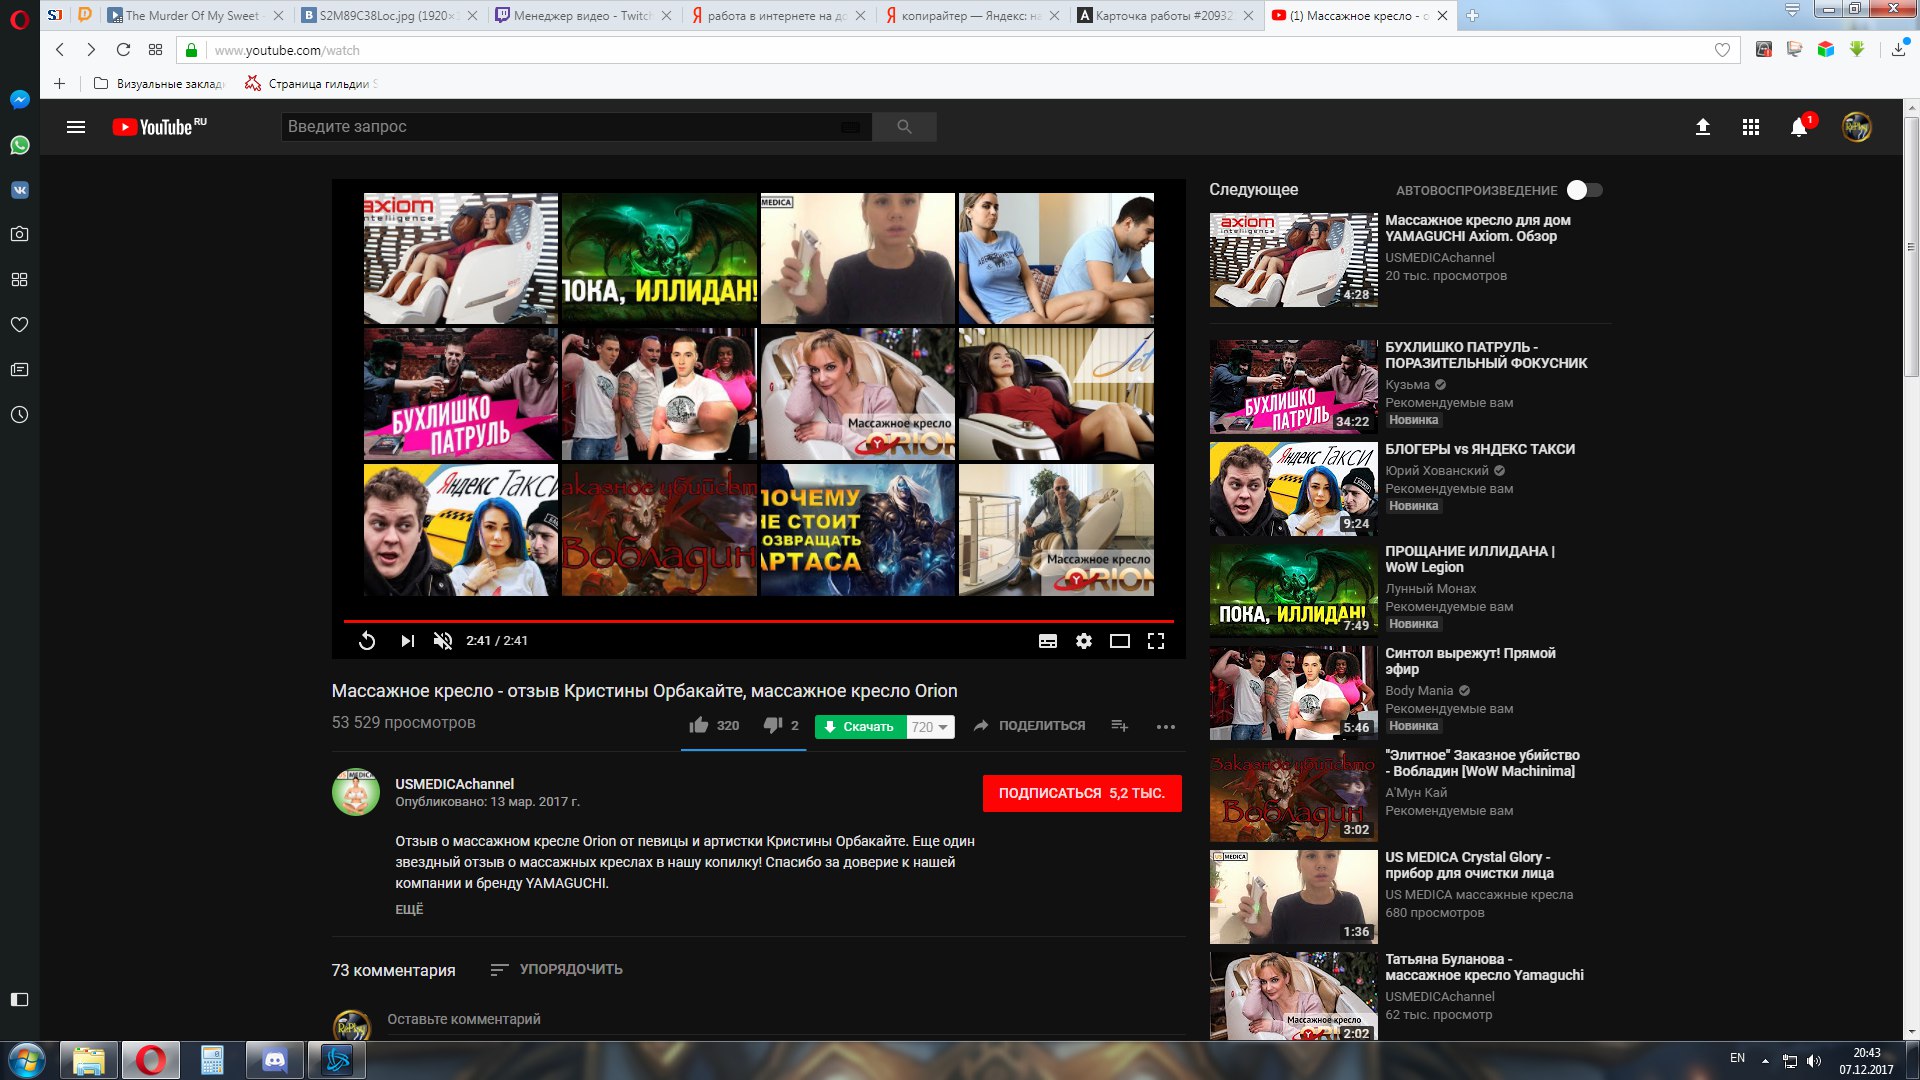
Task: Add page to bookmarks heart in address bar
Action: point(1722,50)
